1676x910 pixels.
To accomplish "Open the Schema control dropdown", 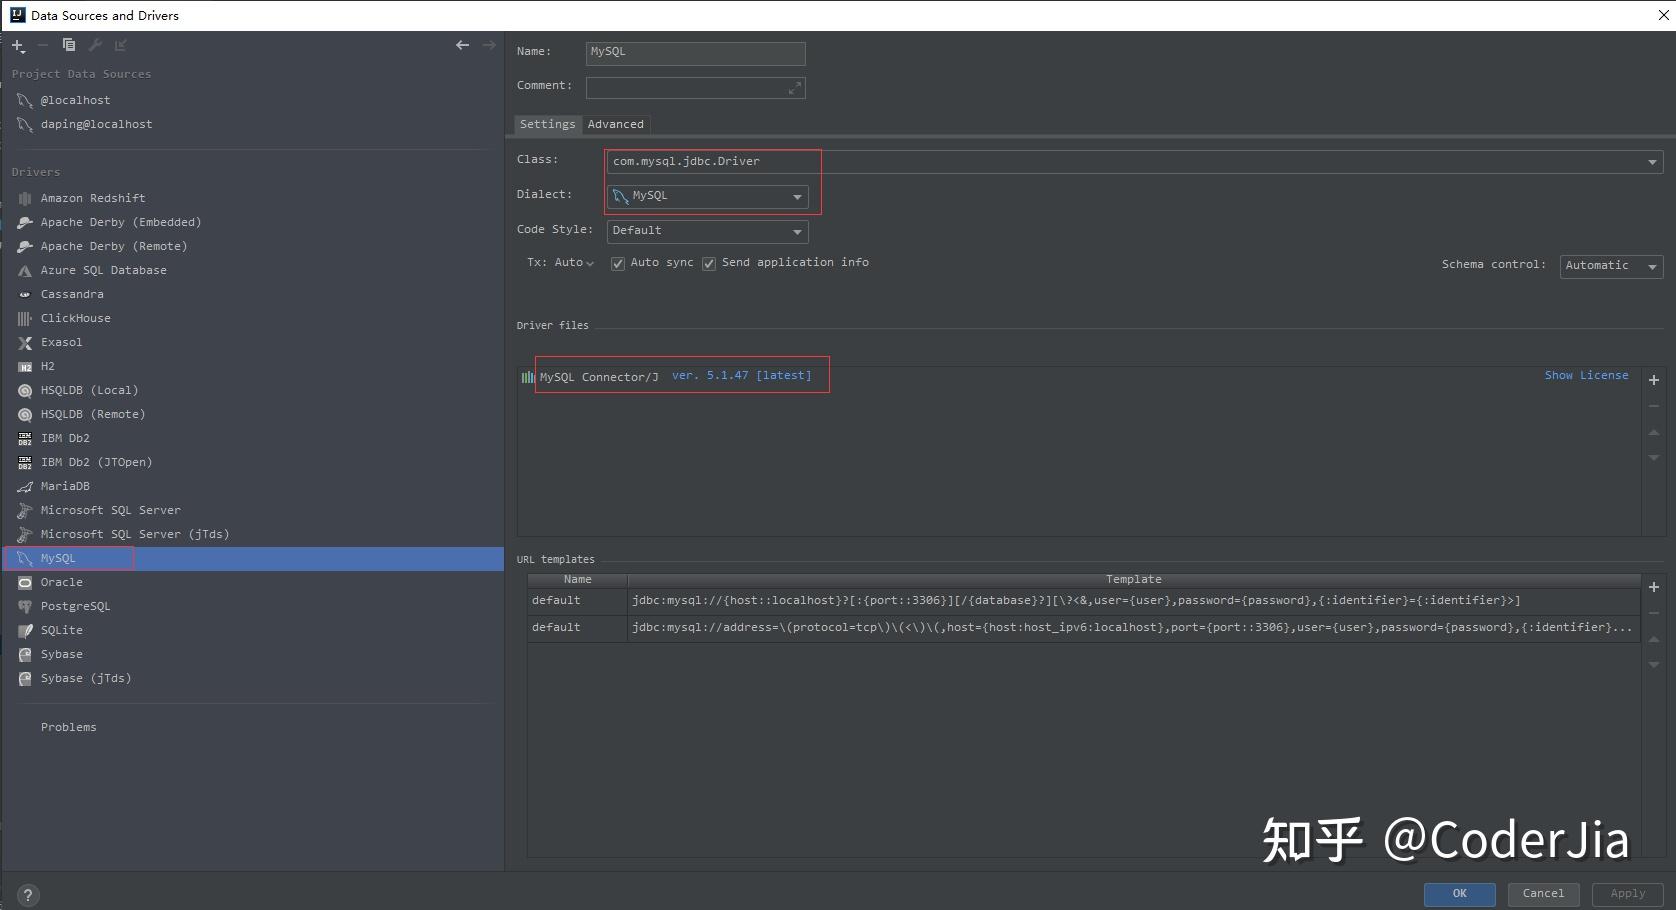I will [1611, 266].
